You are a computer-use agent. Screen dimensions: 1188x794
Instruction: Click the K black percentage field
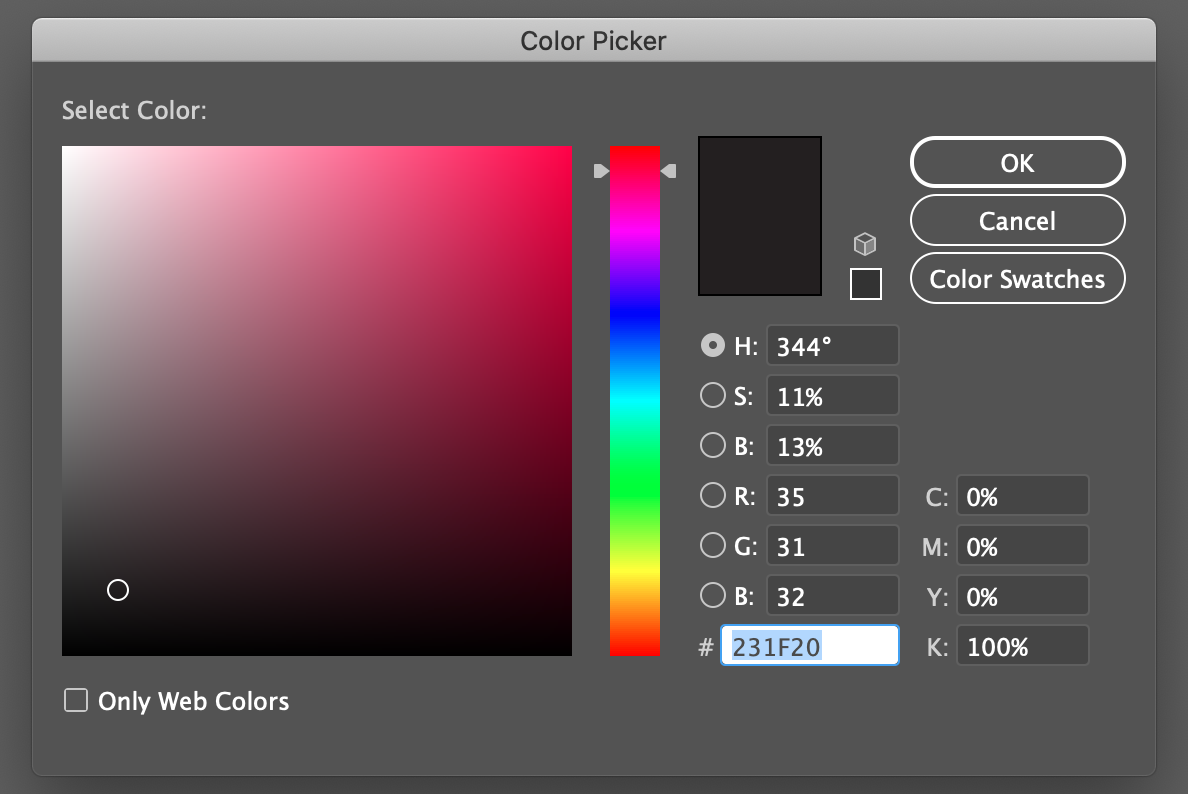1022,647
